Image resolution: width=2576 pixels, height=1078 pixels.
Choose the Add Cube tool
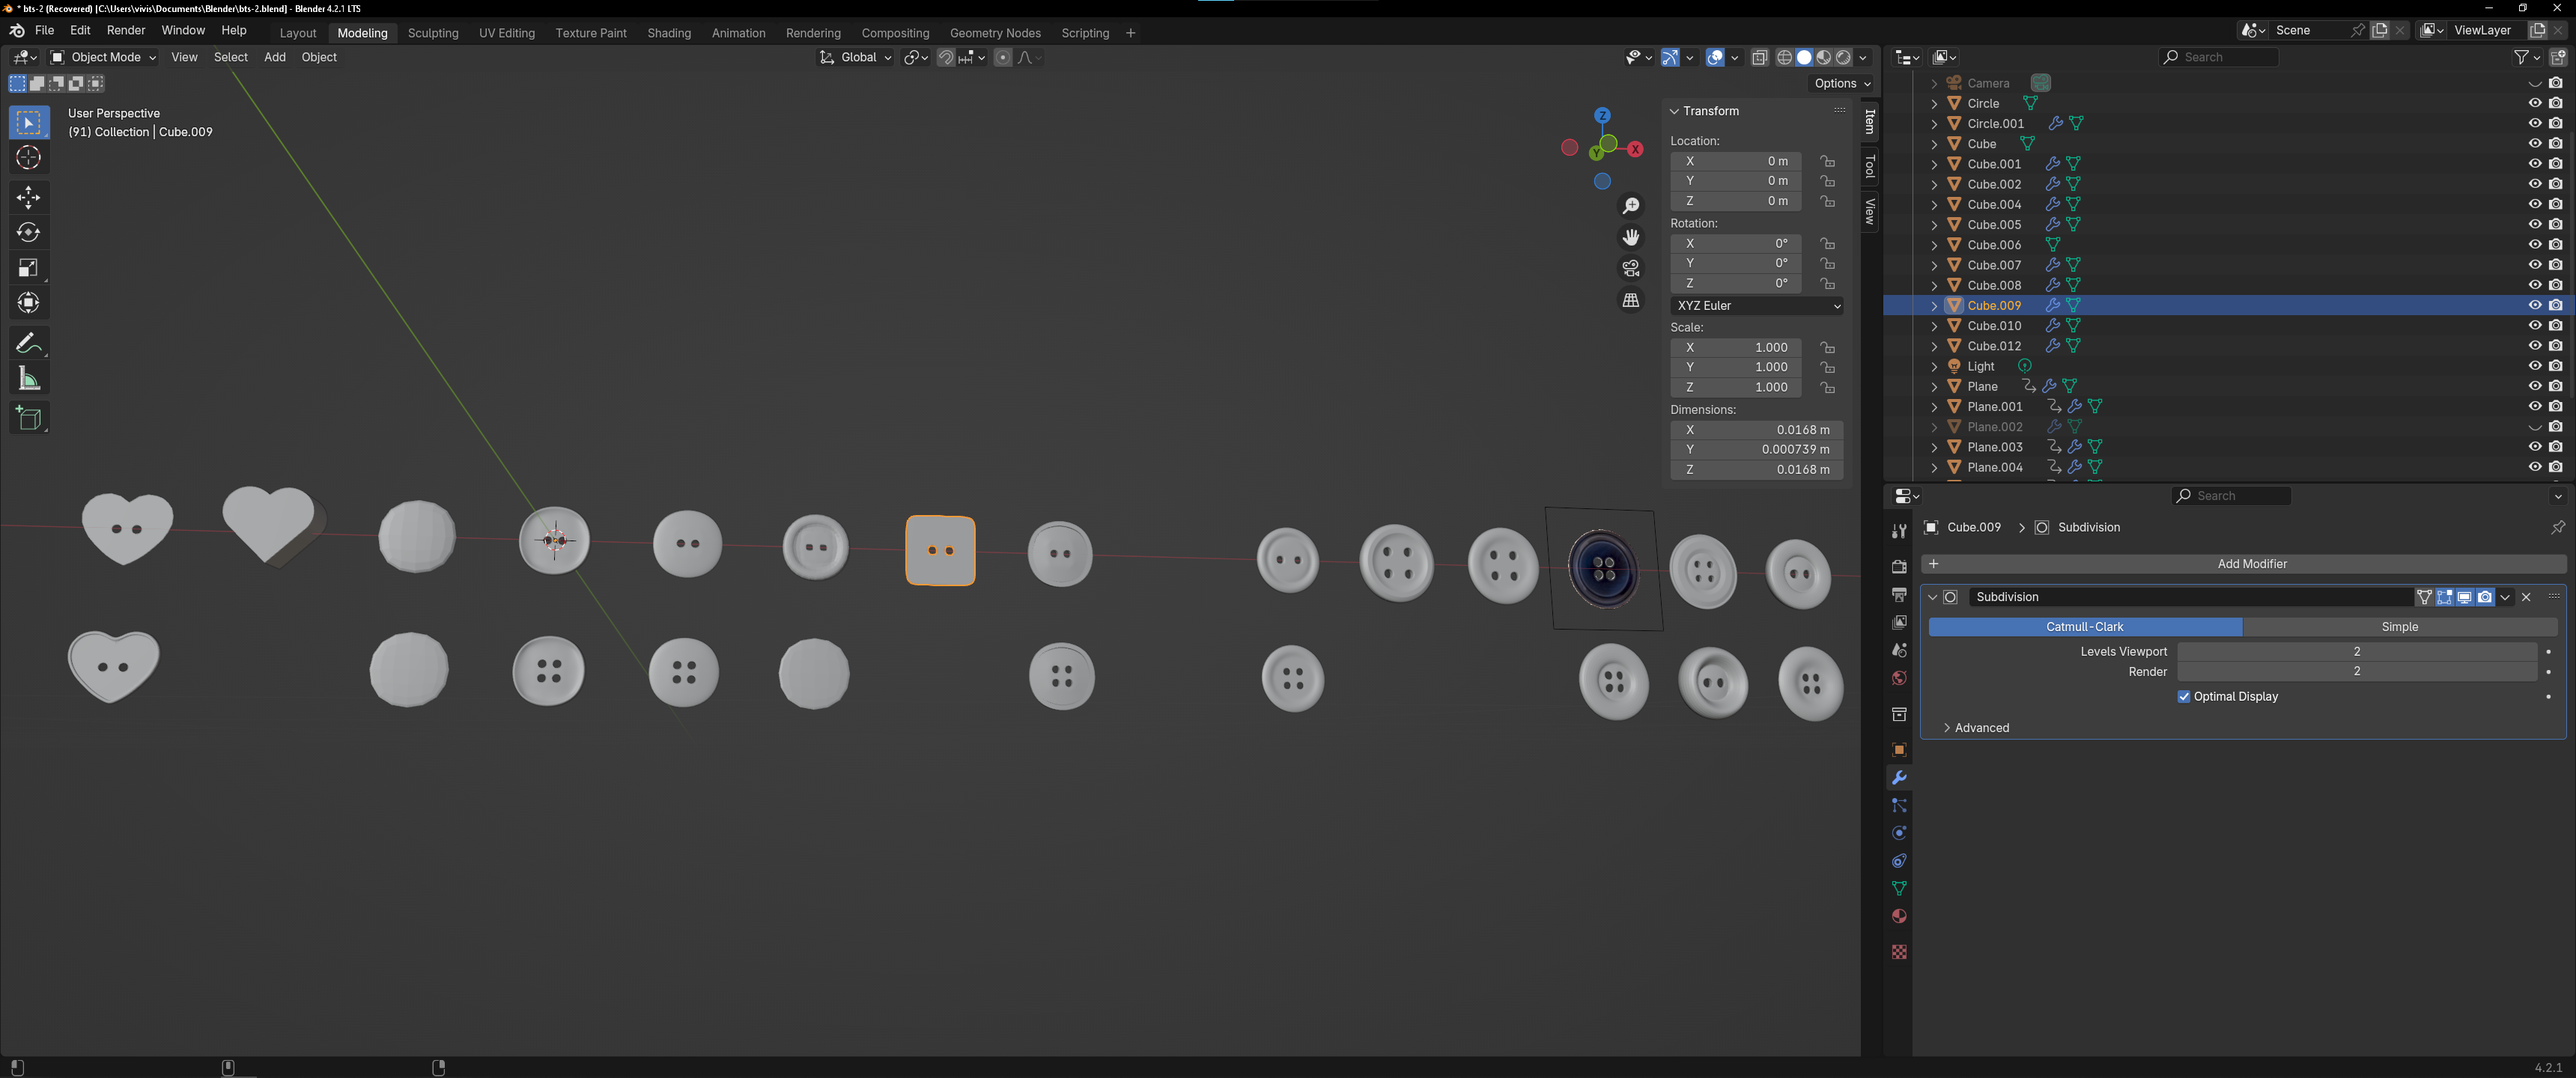[28, 418]
